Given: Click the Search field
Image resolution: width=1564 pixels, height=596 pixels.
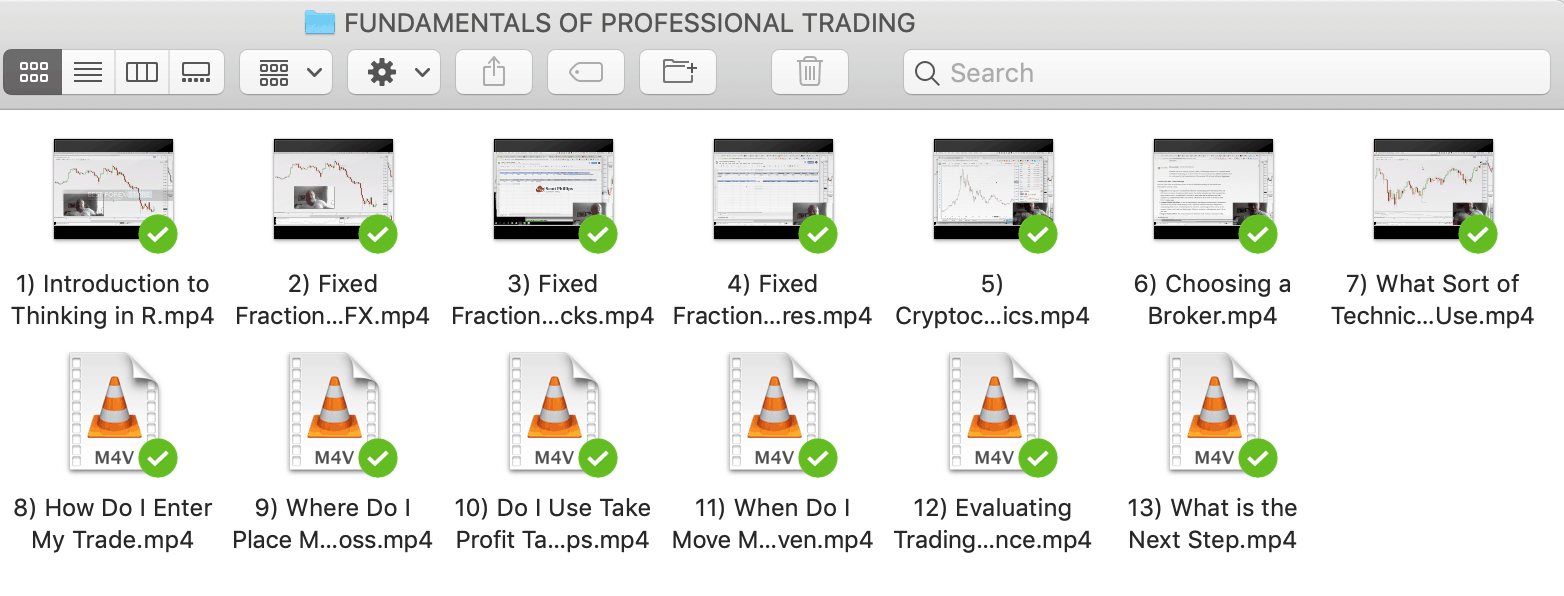Looking at the screenshot, I should (x=1226, y=73).
